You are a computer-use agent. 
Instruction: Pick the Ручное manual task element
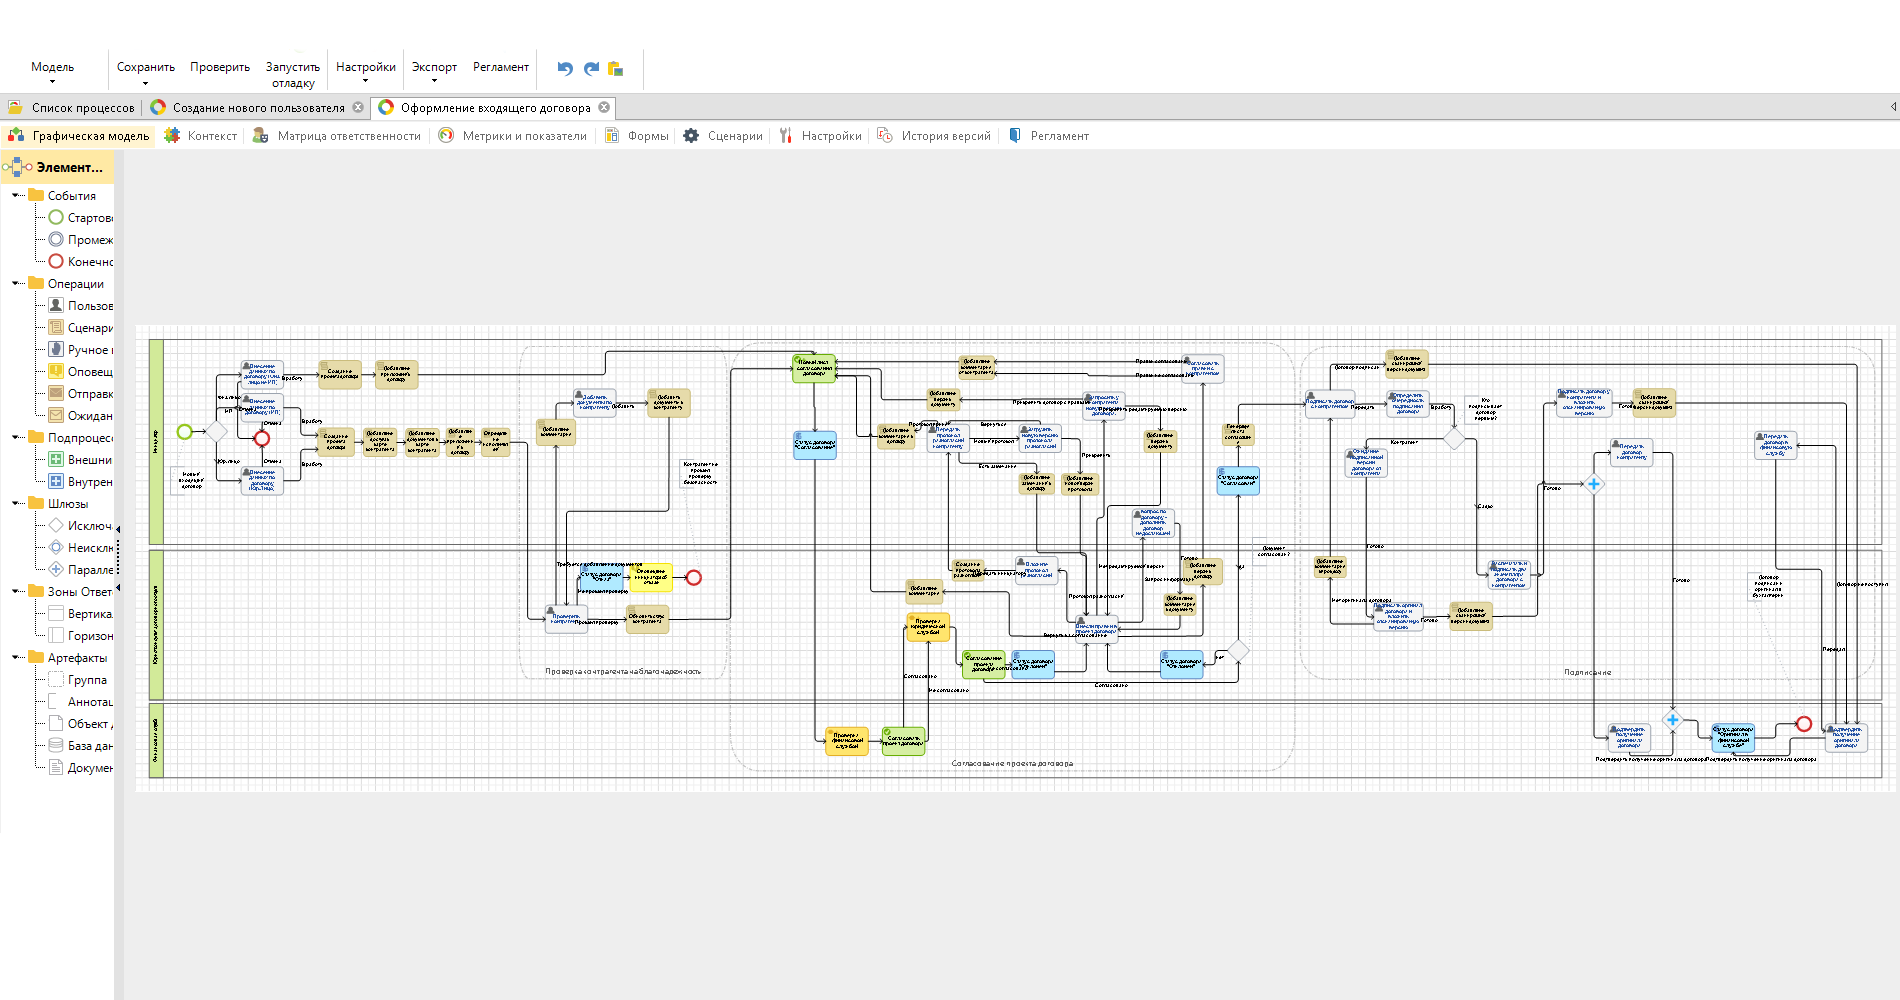tap(80, 349)
